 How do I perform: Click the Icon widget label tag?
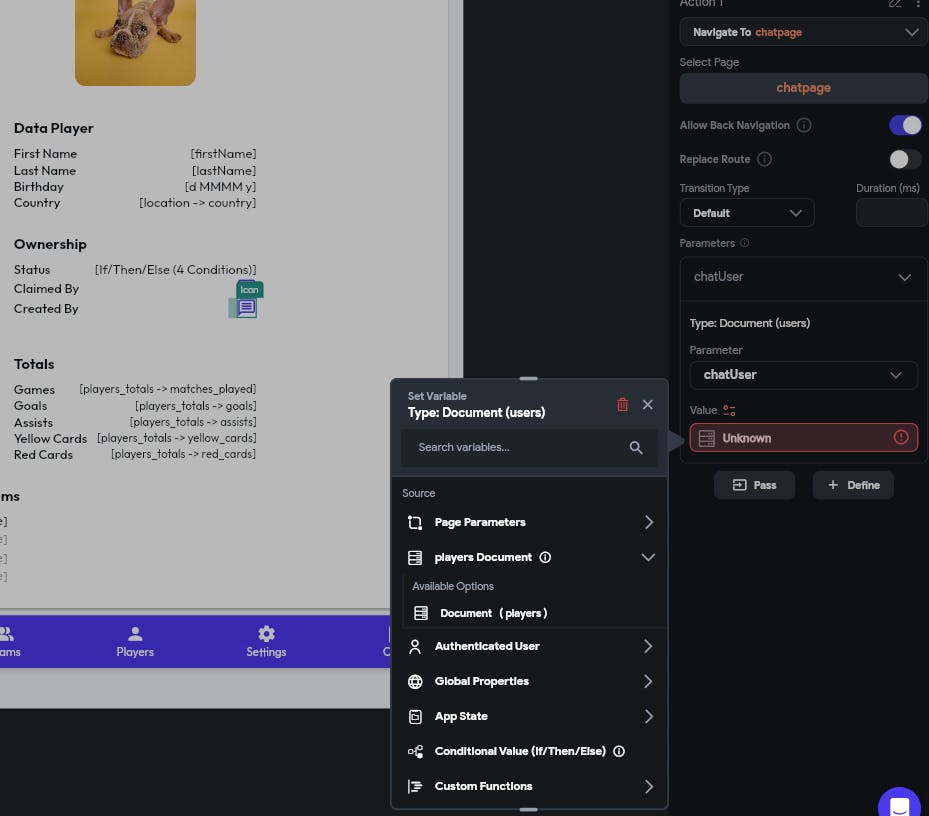pos(249,289)
